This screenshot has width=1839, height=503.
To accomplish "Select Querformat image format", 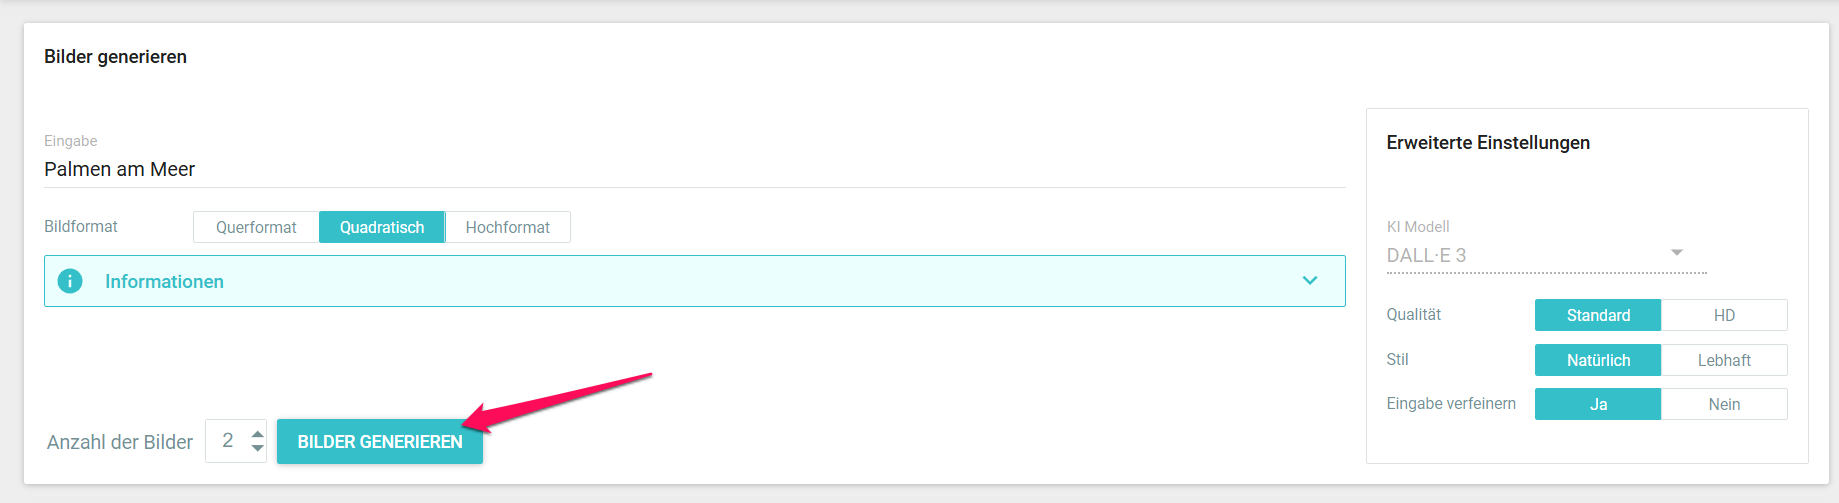I will (x=256, y=227).
